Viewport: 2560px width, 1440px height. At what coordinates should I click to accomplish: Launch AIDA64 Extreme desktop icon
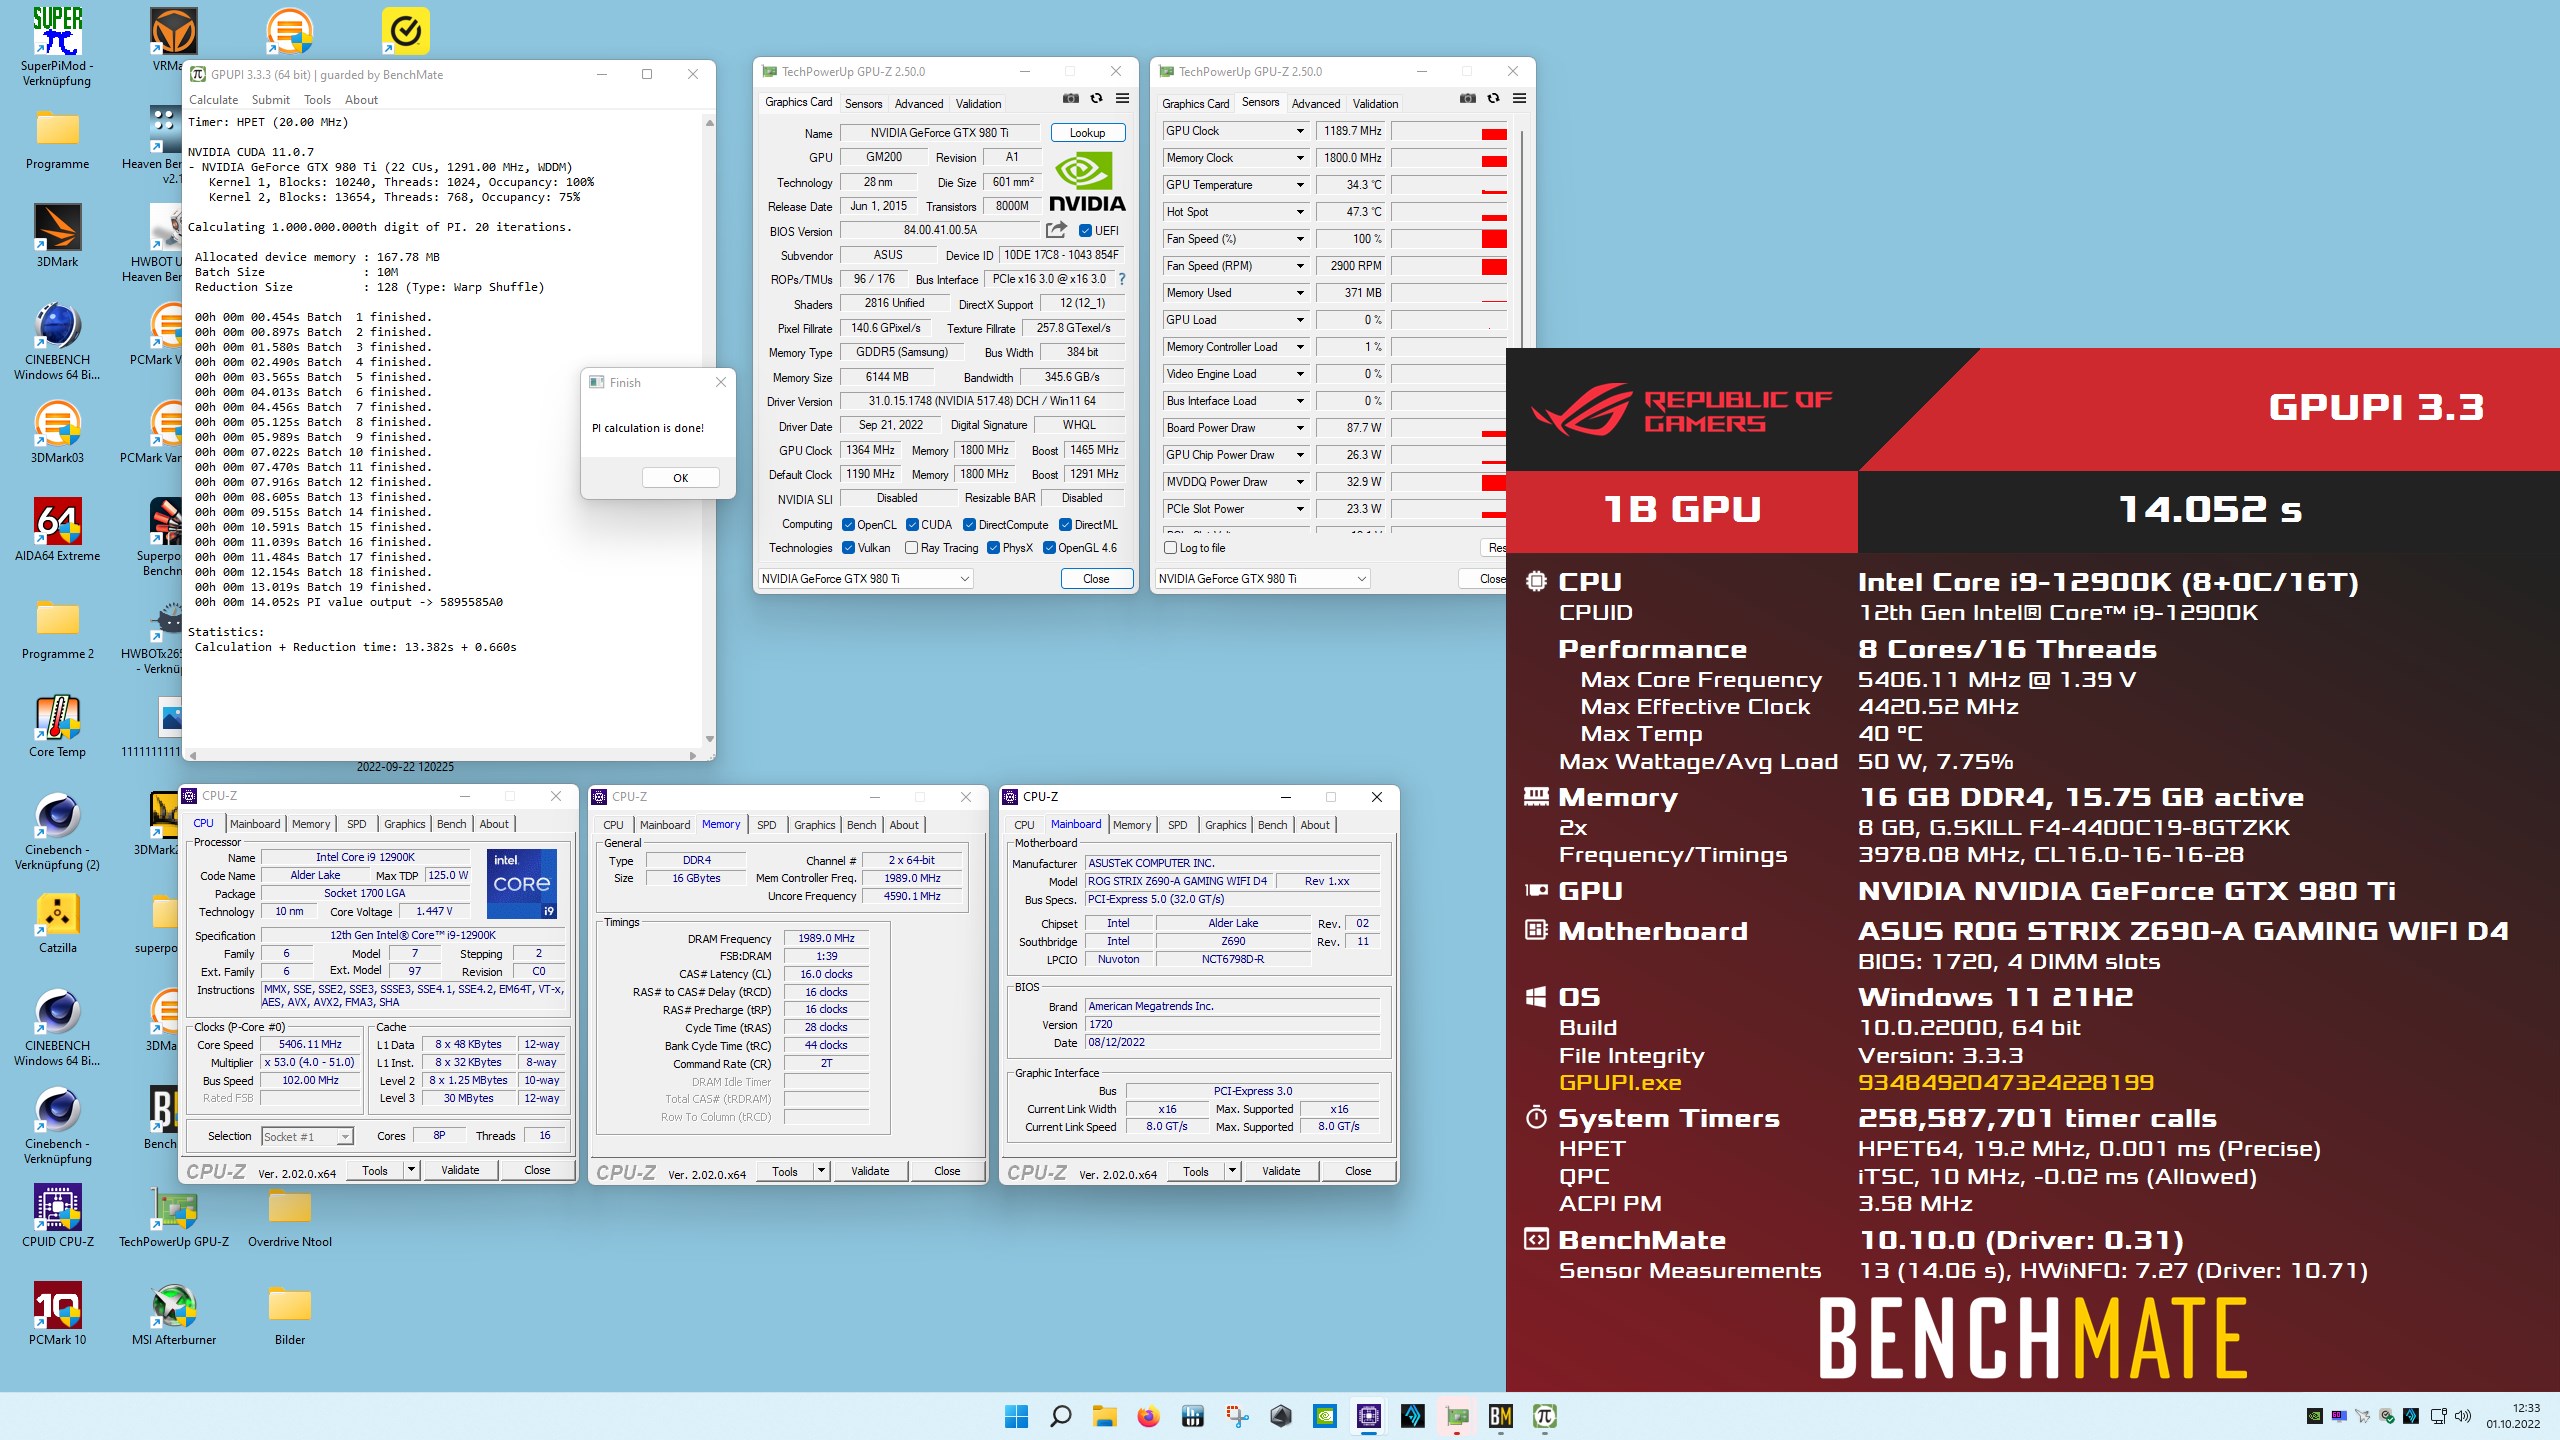coord(57,530)
